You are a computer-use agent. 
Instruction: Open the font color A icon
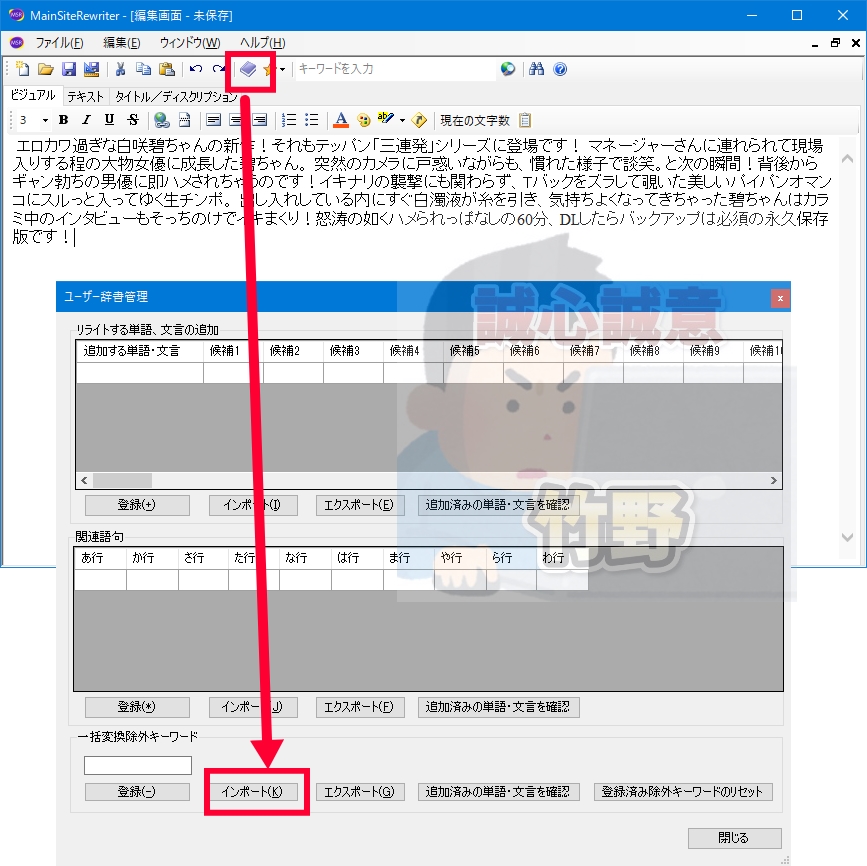[339, 119]
